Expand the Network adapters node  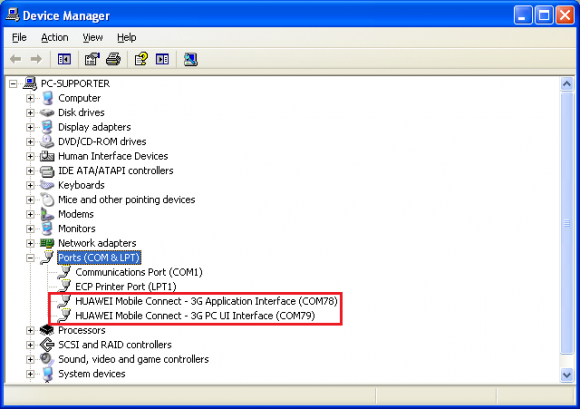click(30, 243)
